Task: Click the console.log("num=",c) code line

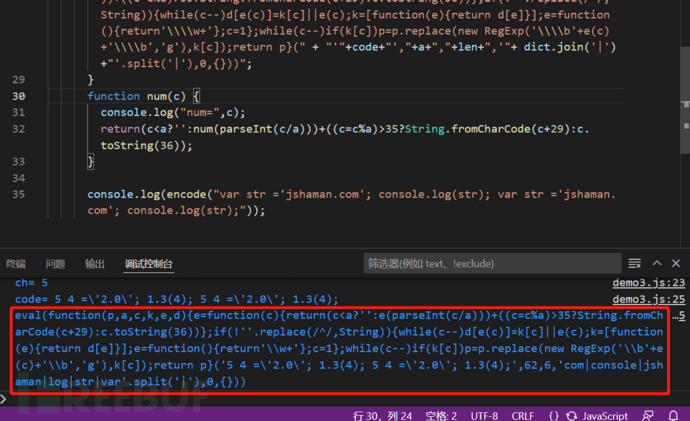Action: [172, 113]
